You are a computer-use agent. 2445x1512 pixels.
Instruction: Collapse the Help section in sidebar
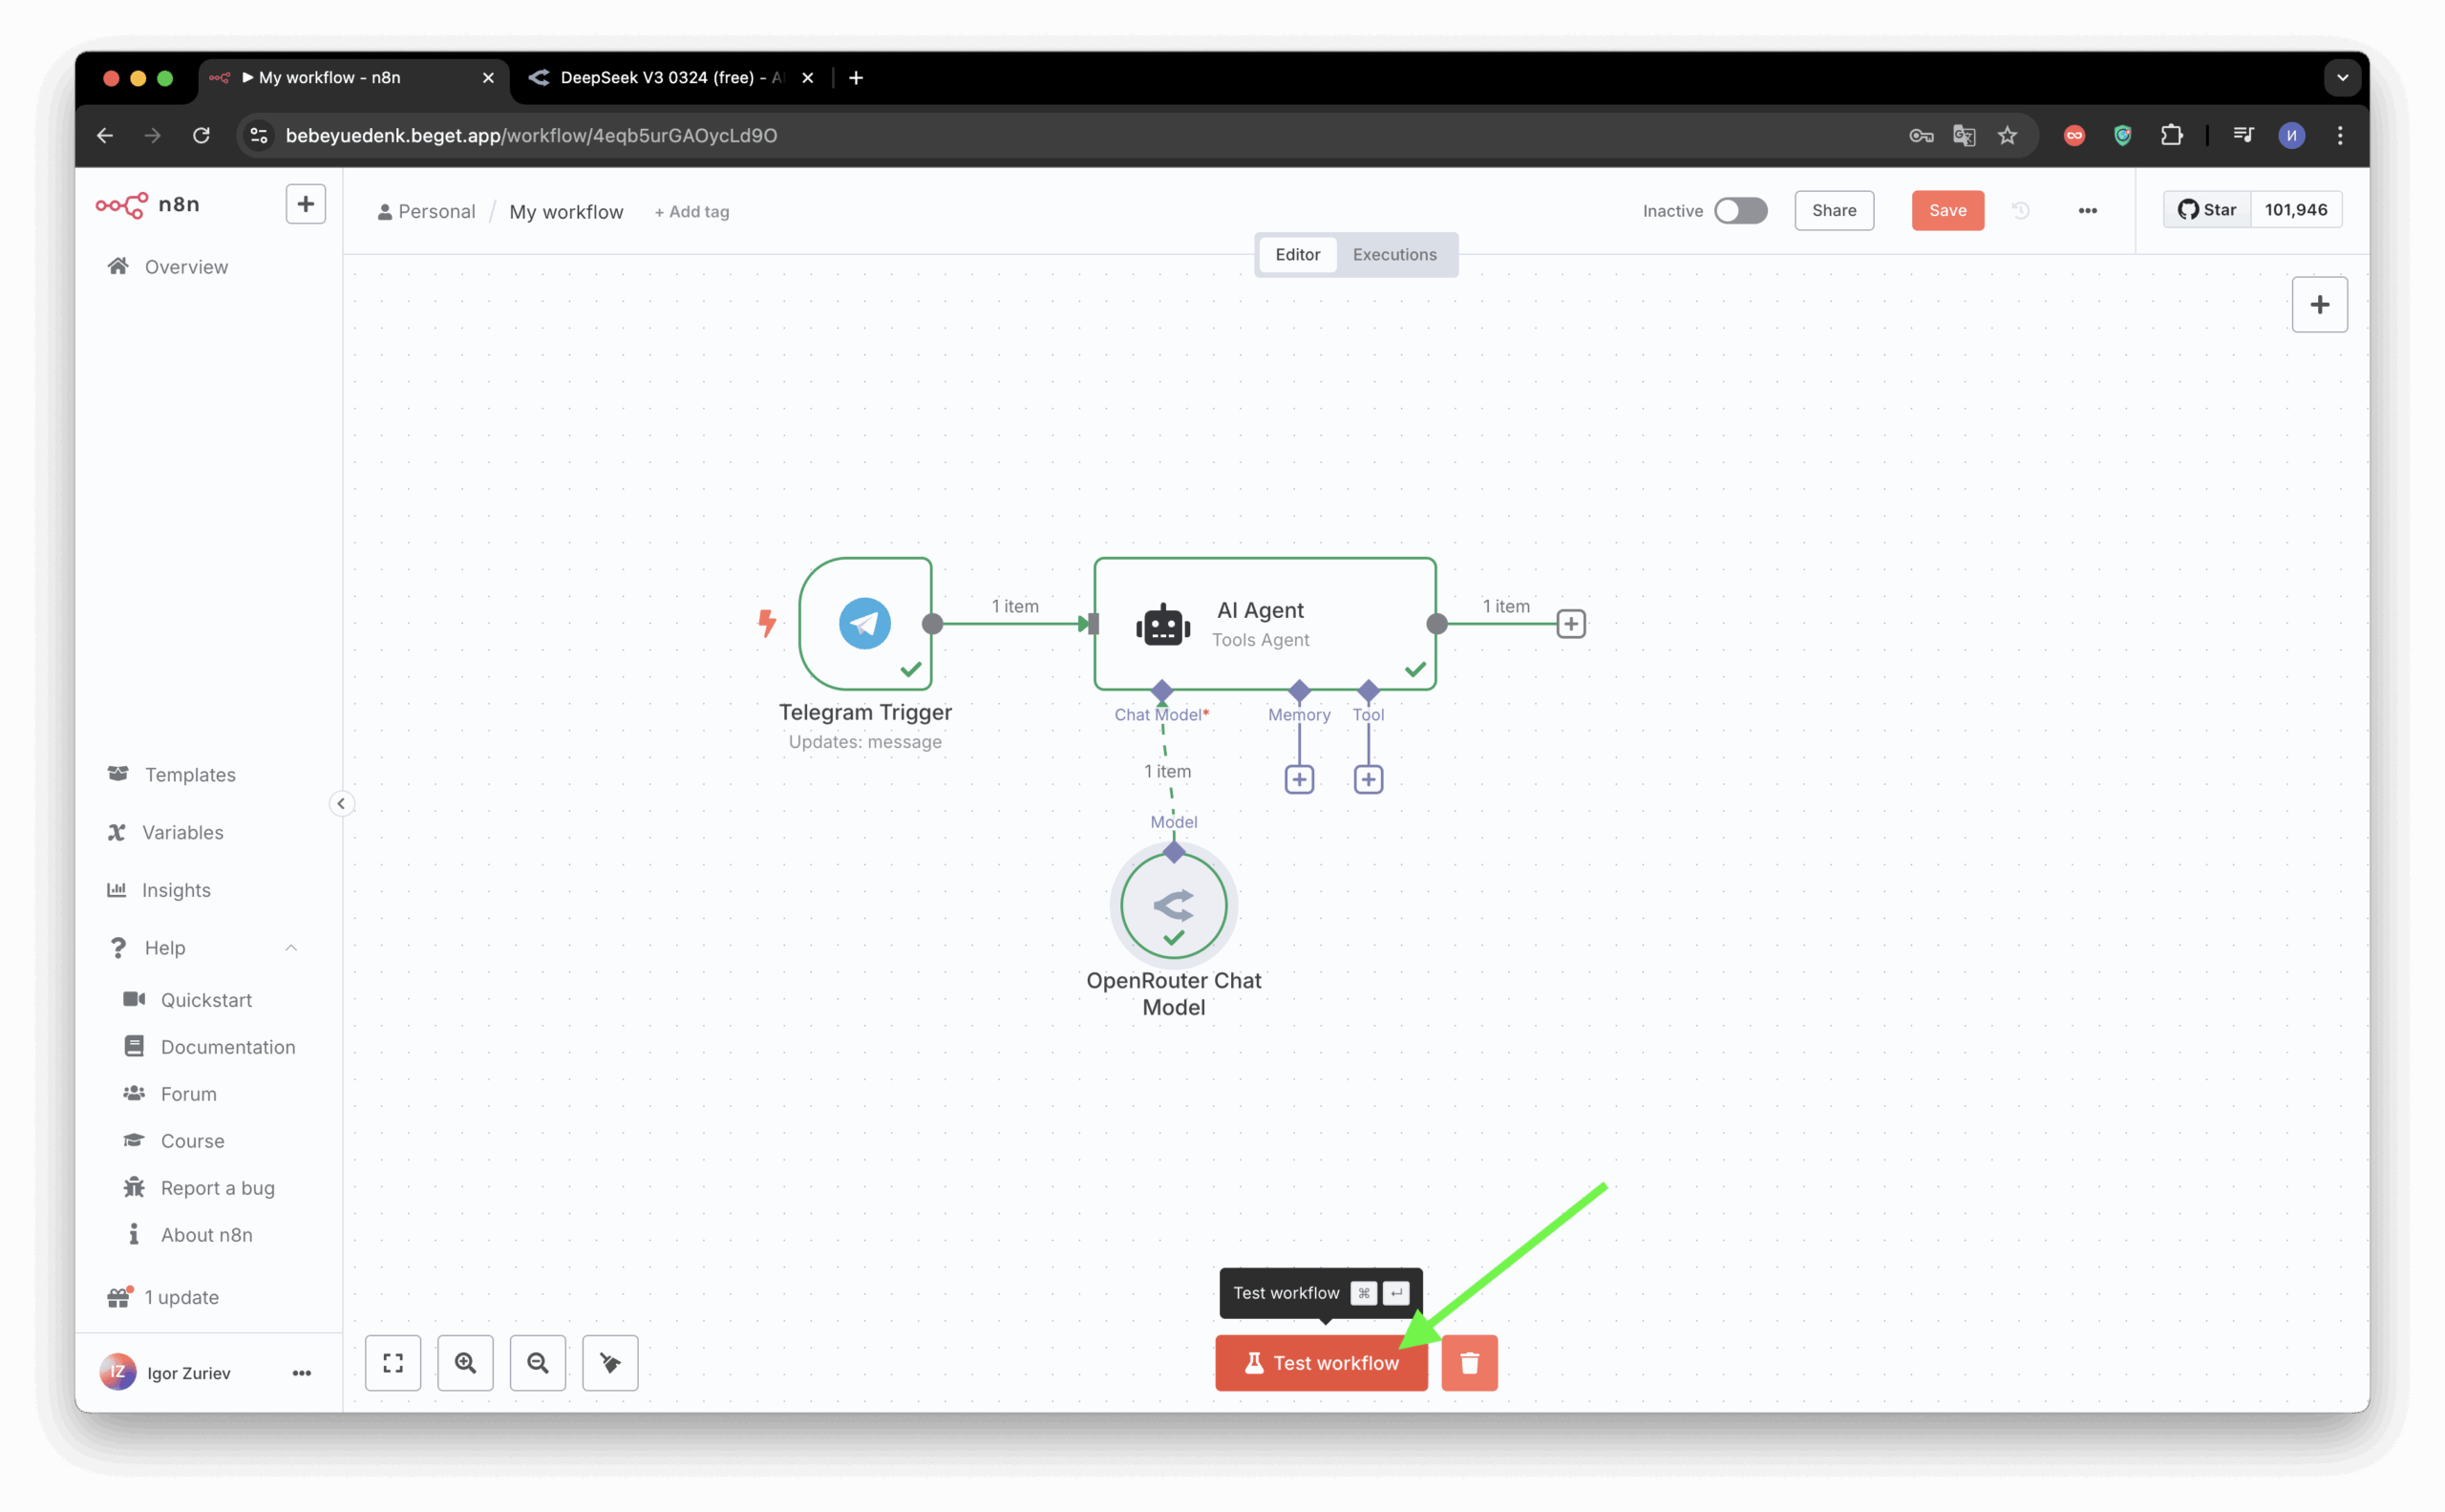pos(291,947)
